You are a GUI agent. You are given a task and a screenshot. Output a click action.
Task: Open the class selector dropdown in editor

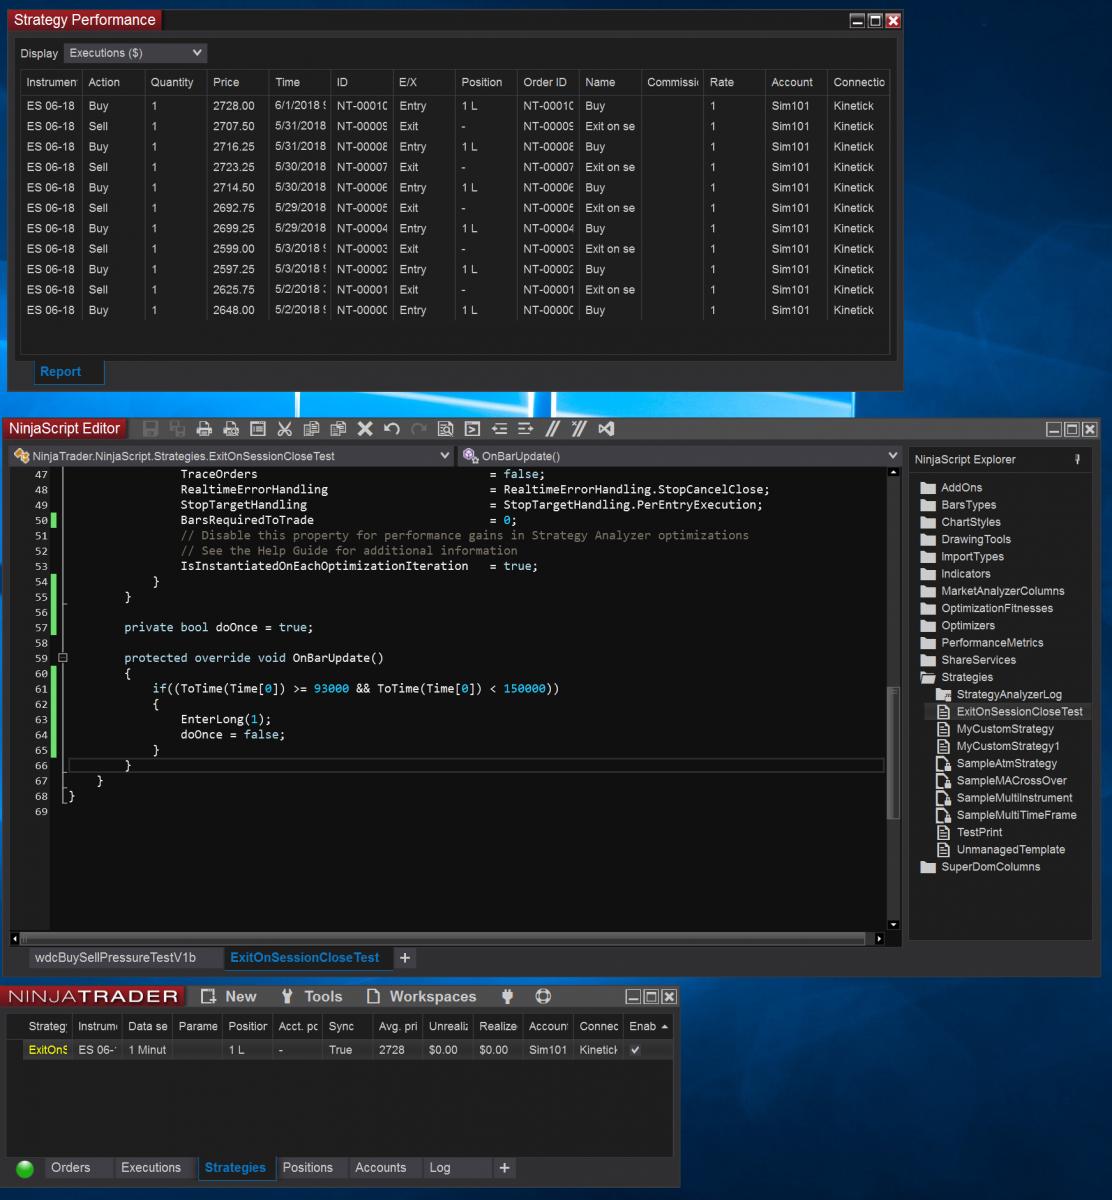(x=231, y=456)
